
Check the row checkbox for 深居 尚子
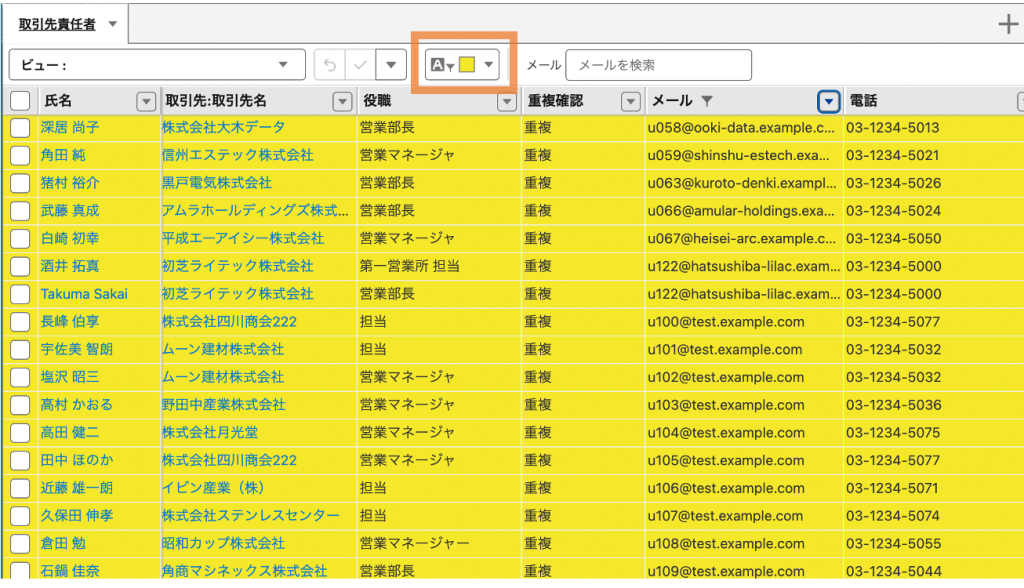coord(20,128)
